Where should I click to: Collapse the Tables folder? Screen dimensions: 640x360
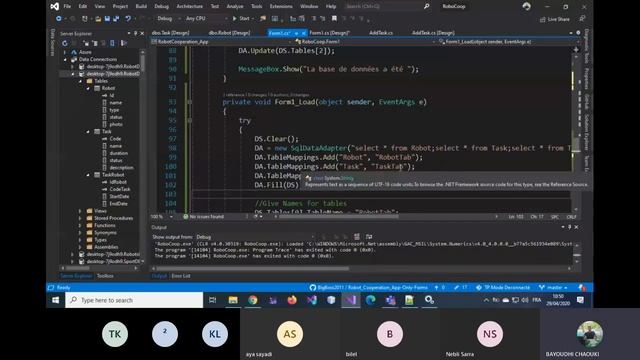pos(80,81)
